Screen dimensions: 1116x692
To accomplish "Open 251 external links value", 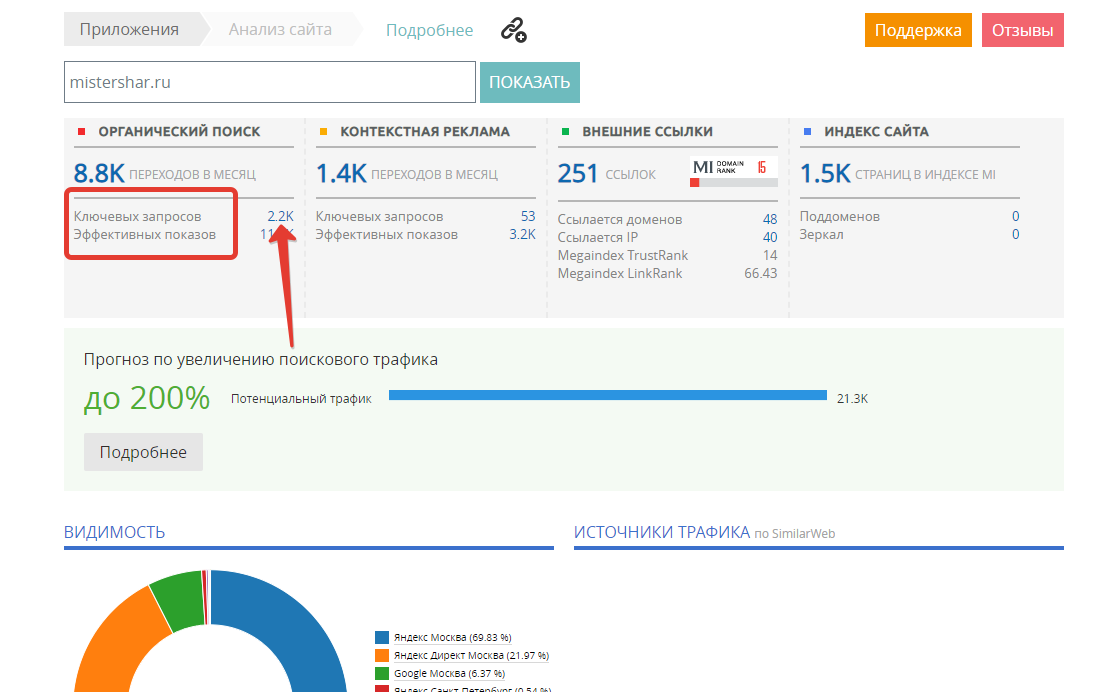I will point(578,173).
